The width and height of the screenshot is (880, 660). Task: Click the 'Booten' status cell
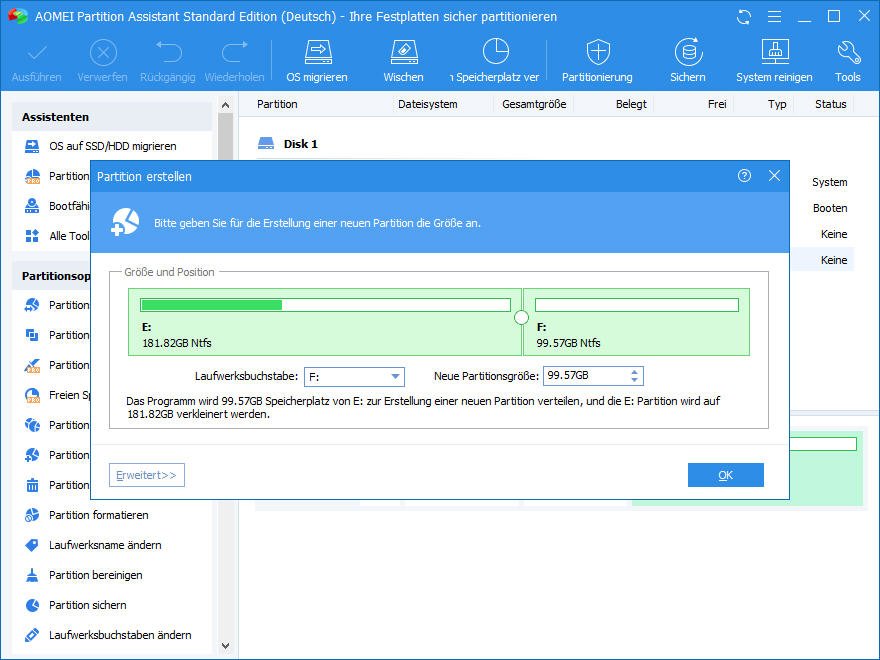[x=830, y=208]
